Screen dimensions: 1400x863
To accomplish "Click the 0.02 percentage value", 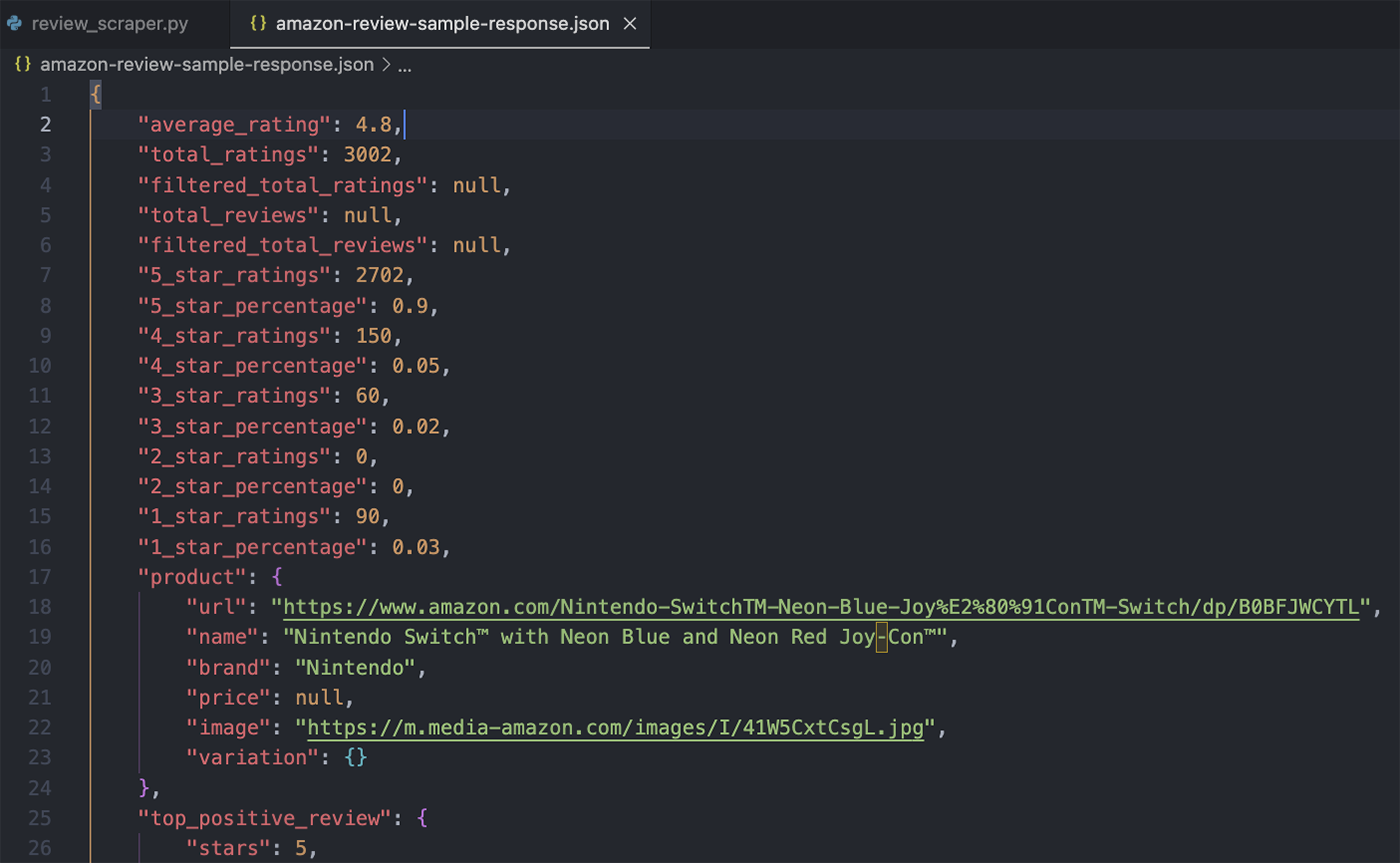I will [x=416, y=426].
